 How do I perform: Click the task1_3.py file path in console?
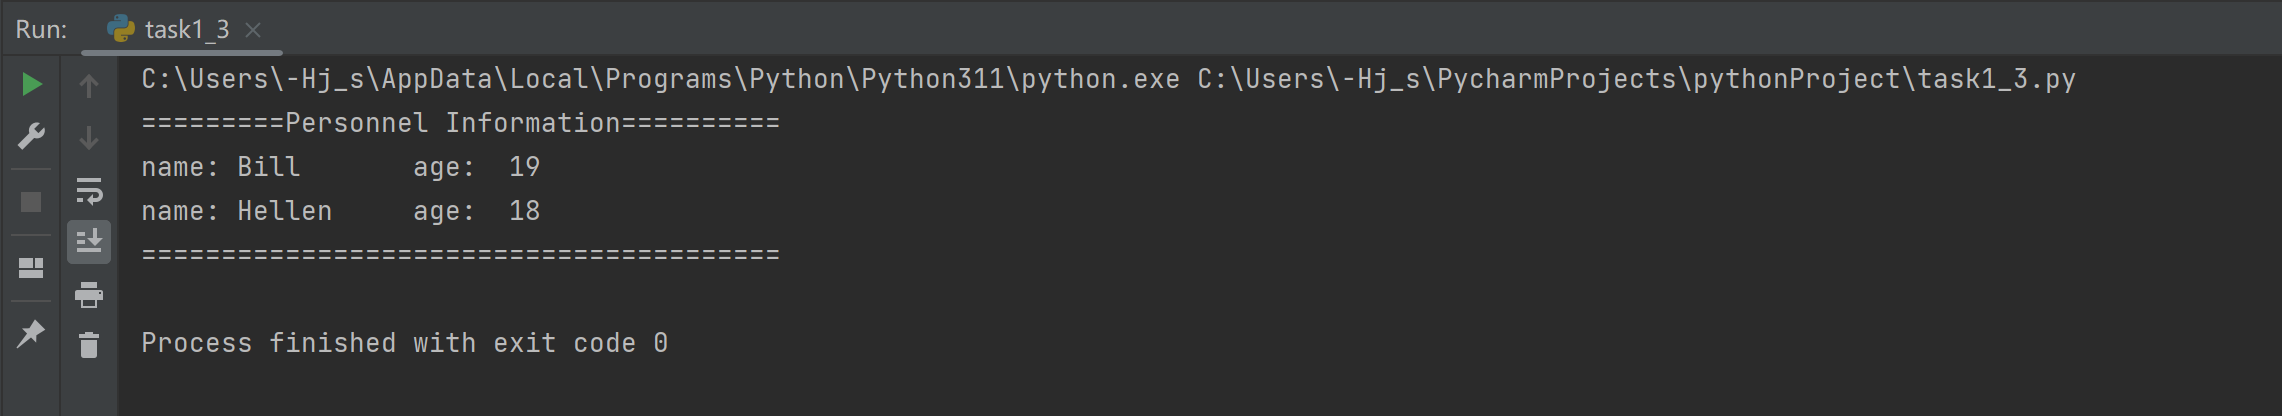1636,79
